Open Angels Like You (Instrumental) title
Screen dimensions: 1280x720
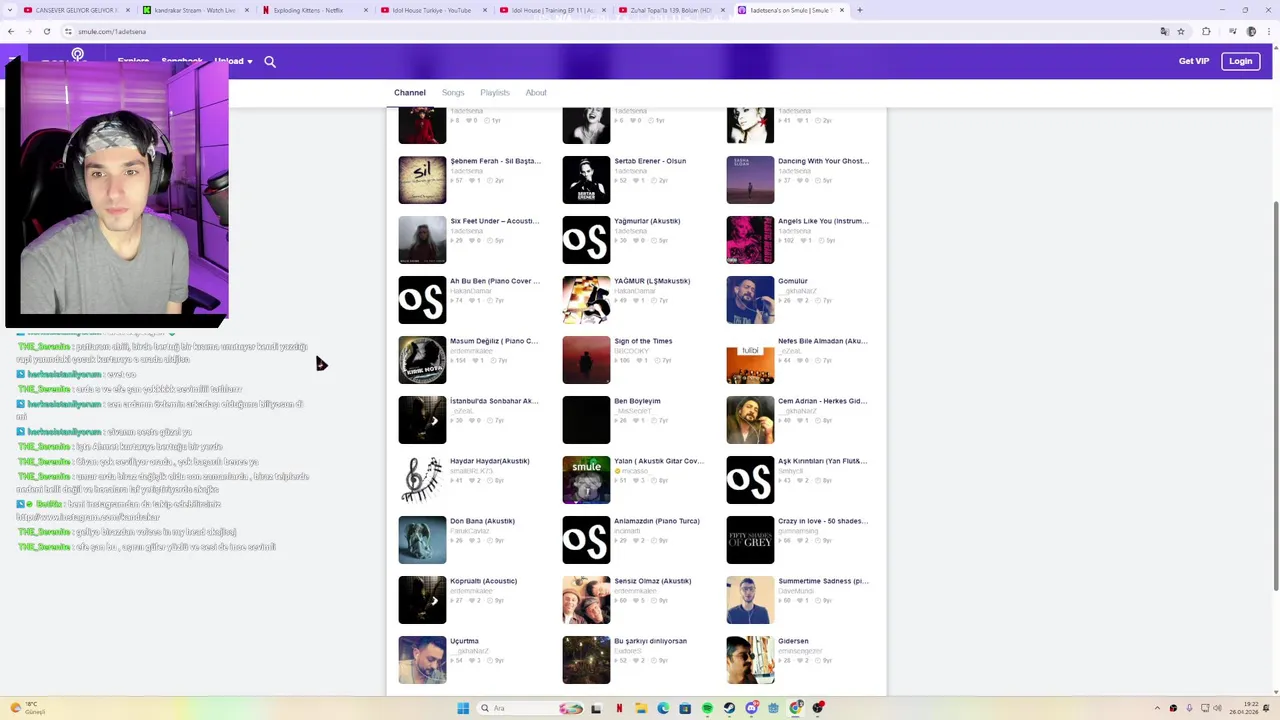click(823, 221)
